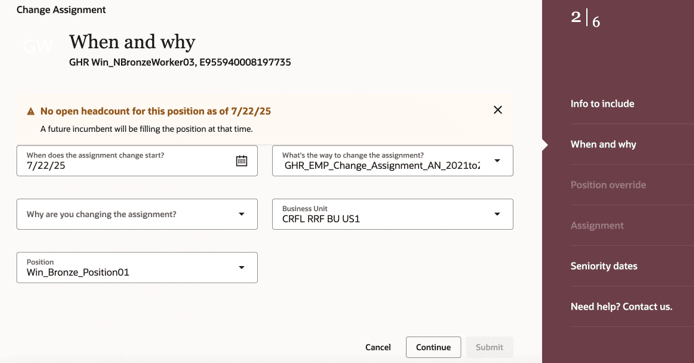
Task: Open the Seniority dates step
Action: tap(604, 266)
